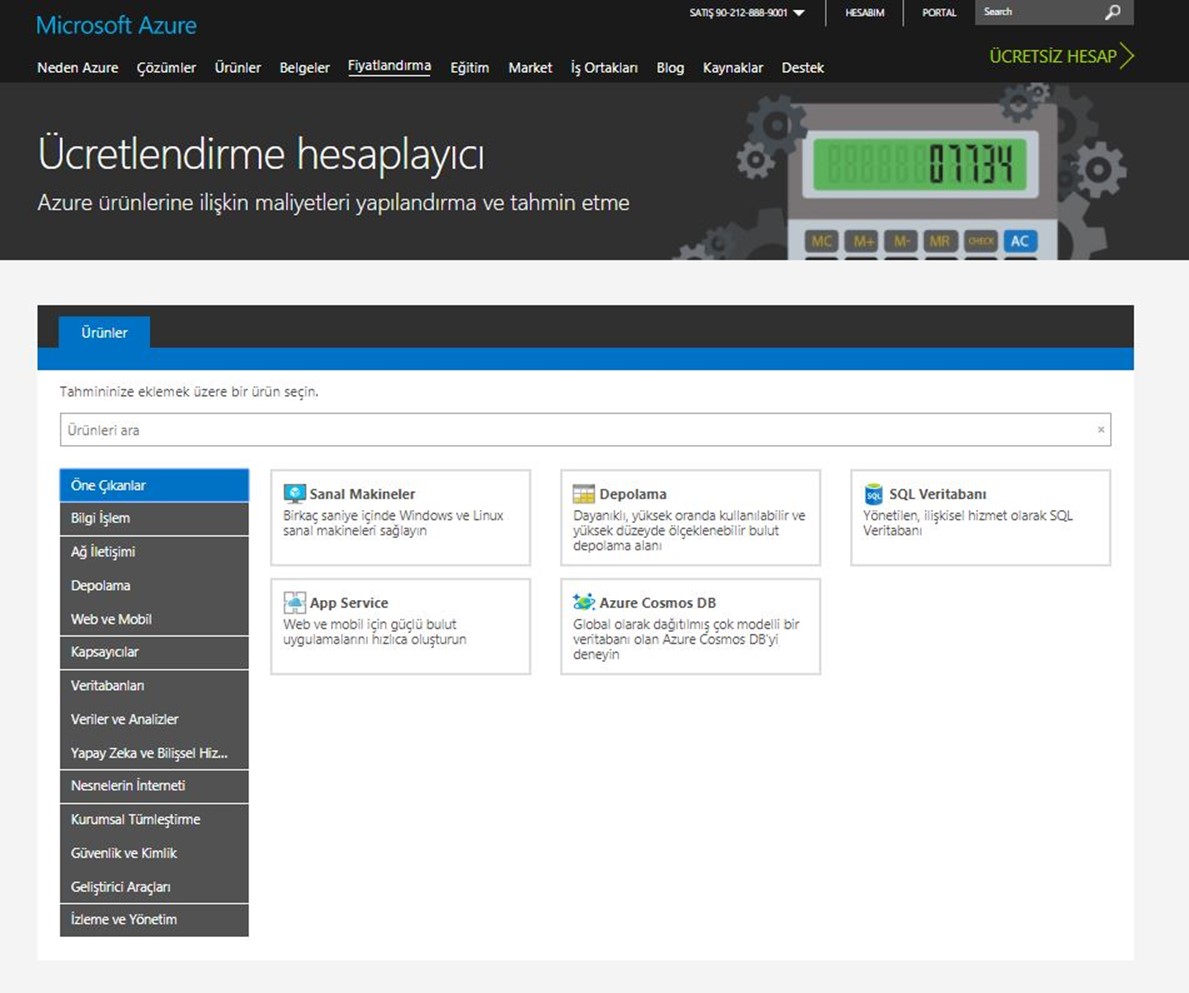
Task: Click the Depolama table icon
Action: coord(584,493)
